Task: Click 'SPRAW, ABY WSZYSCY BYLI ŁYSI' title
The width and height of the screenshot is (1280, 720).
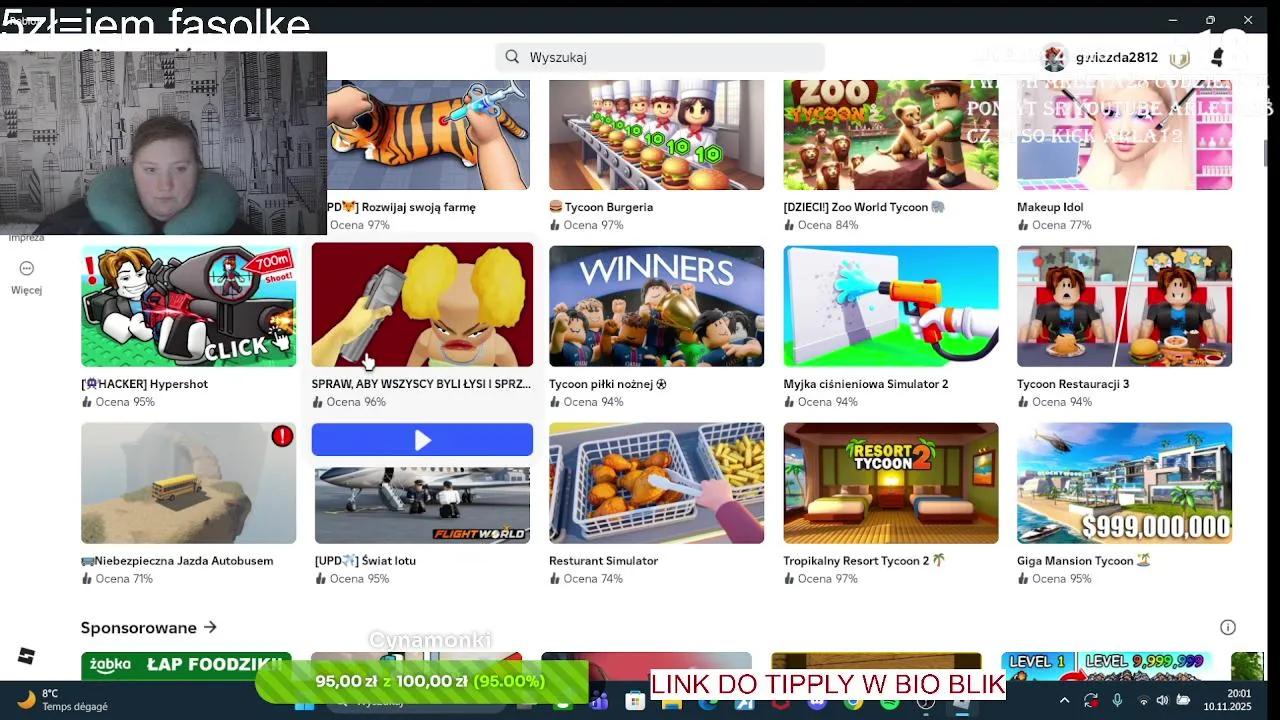Action: 421,384
